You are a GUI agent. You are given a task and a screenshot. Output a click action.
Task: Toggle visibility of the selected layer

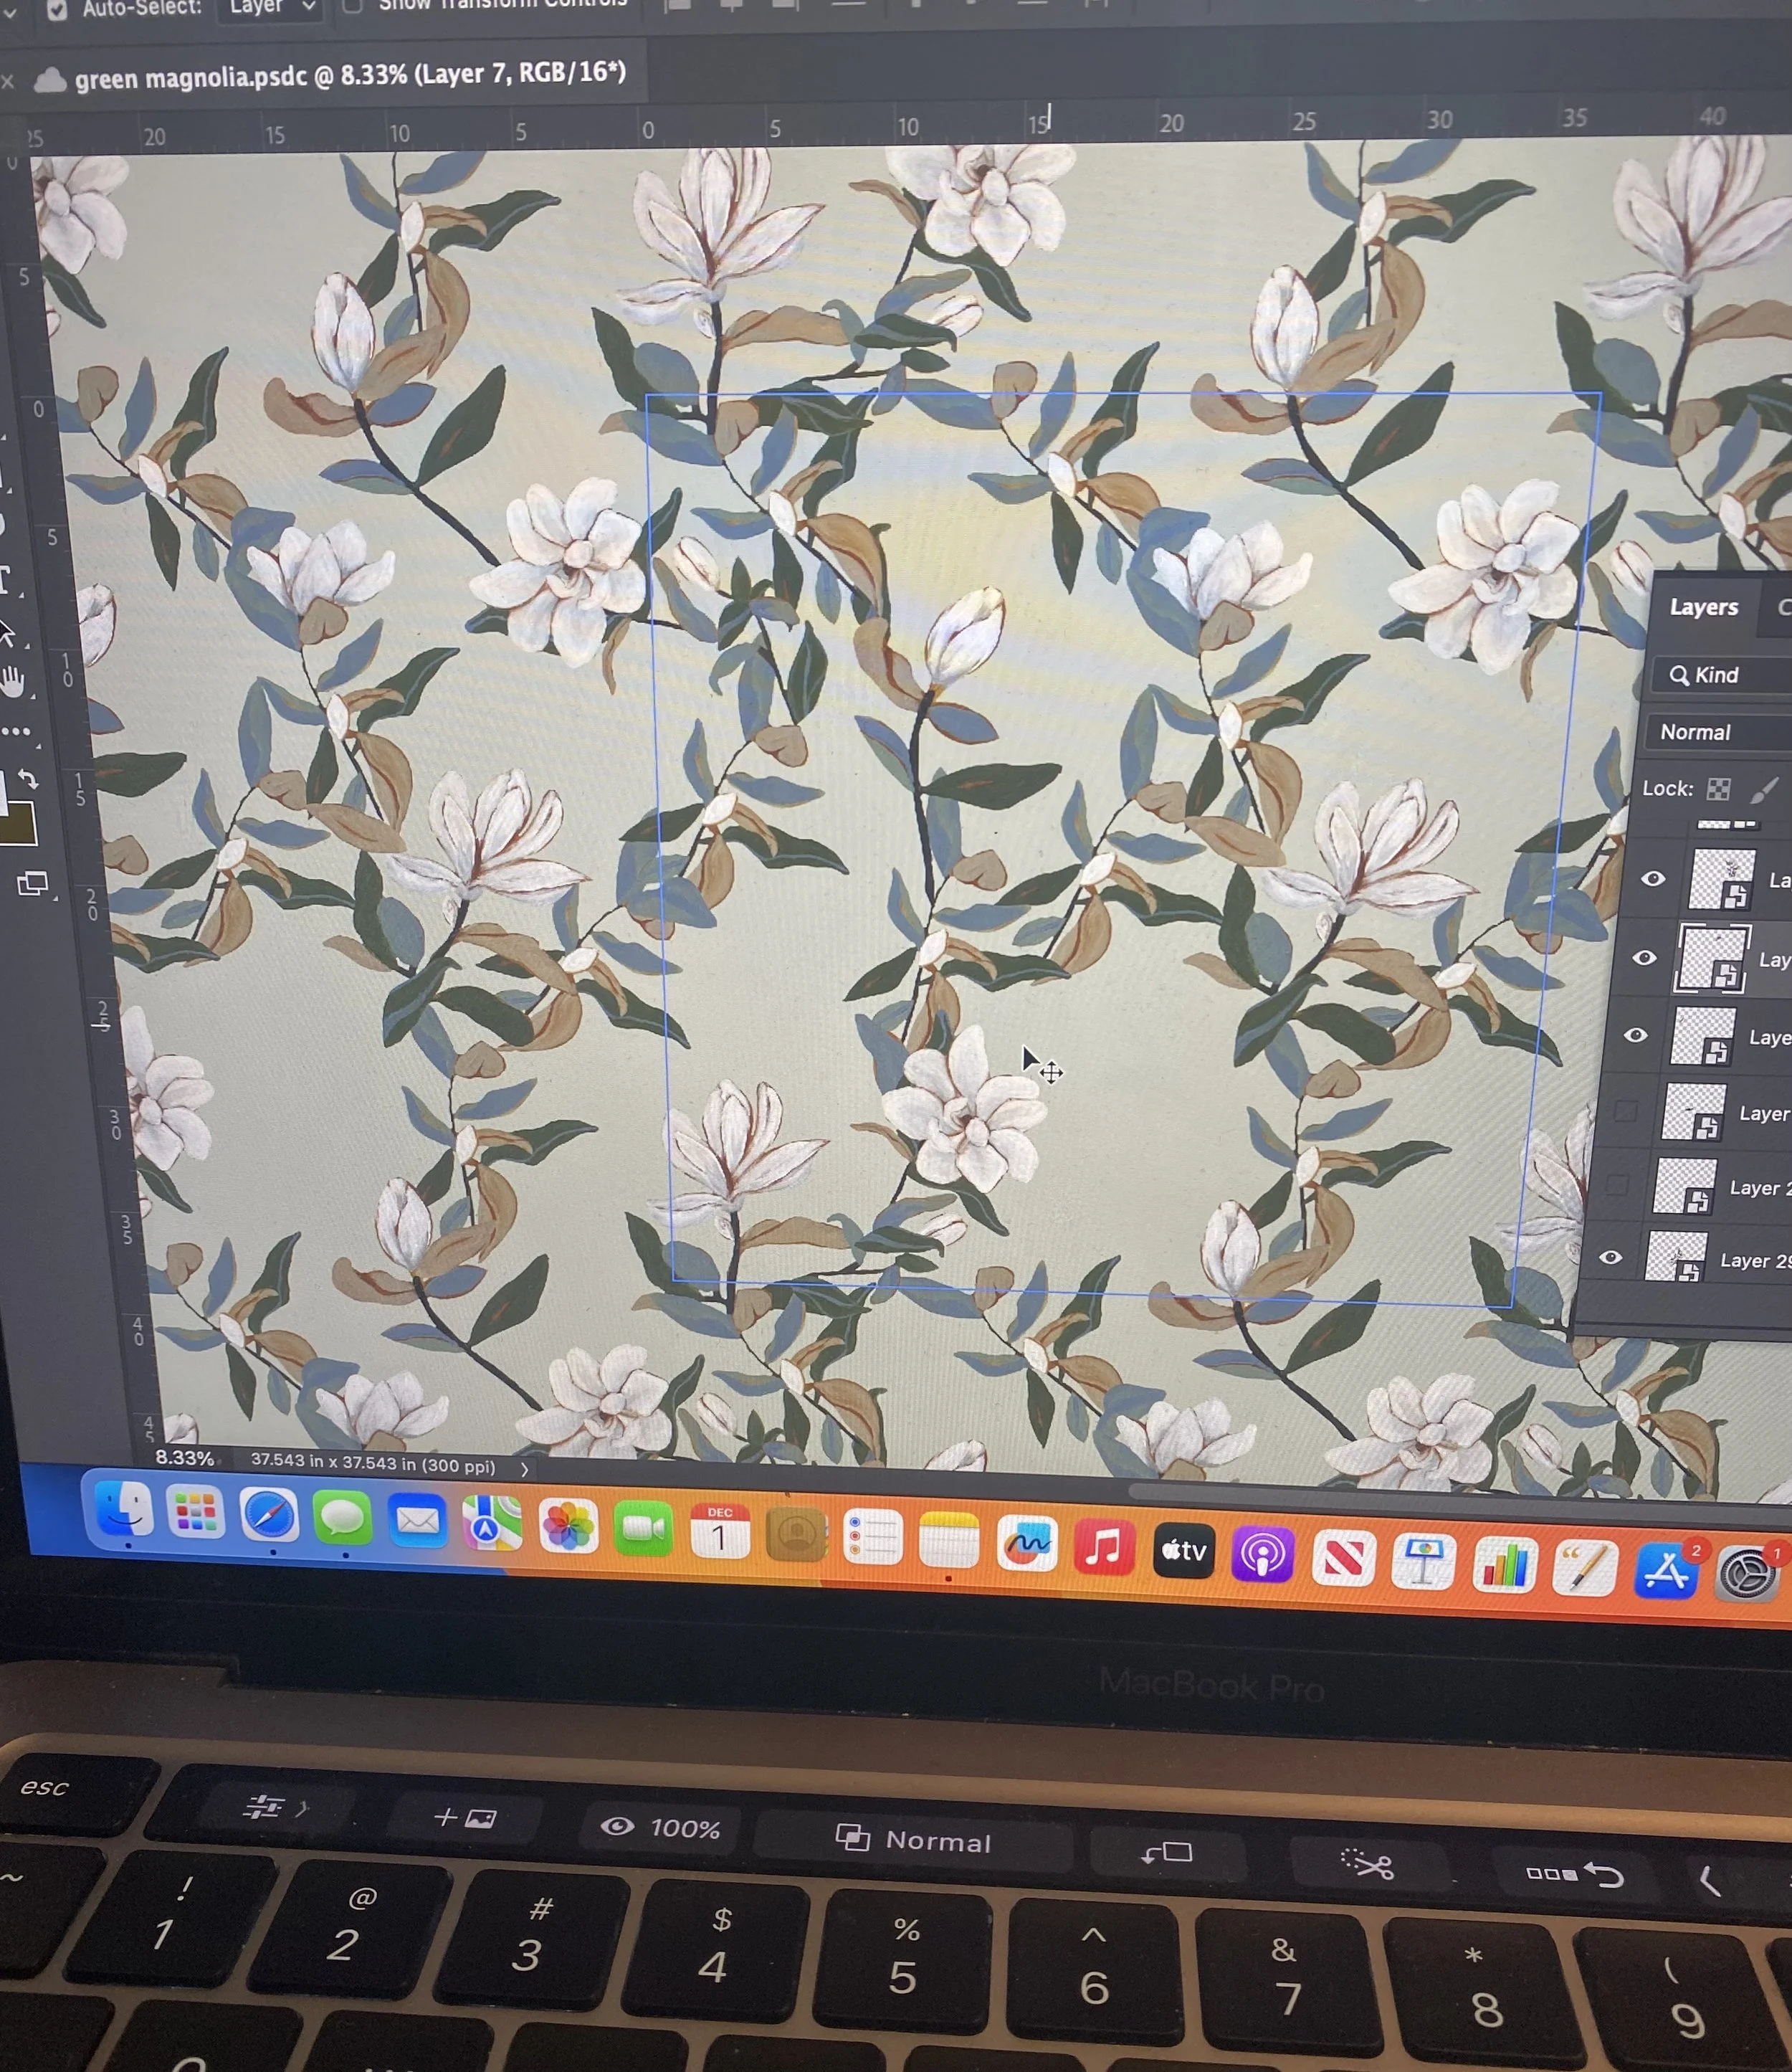1644,957
